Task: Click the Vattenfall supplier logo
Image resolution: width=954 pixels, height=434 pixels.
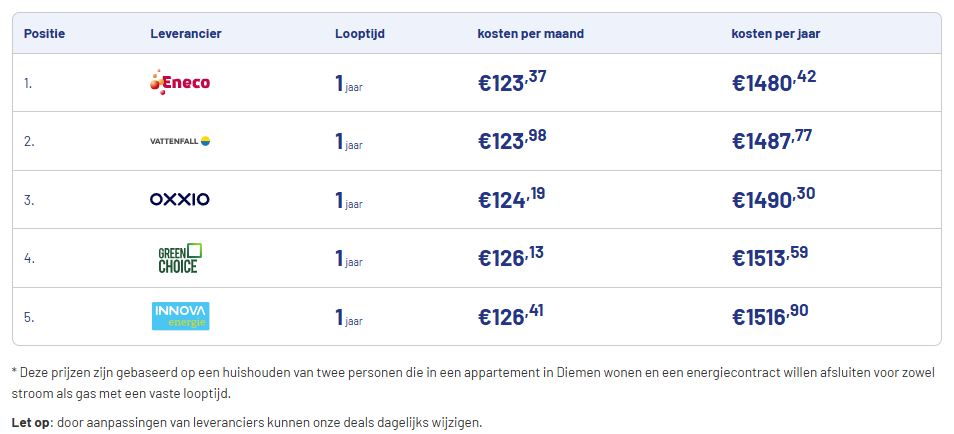Action: [x=180, y=141]
